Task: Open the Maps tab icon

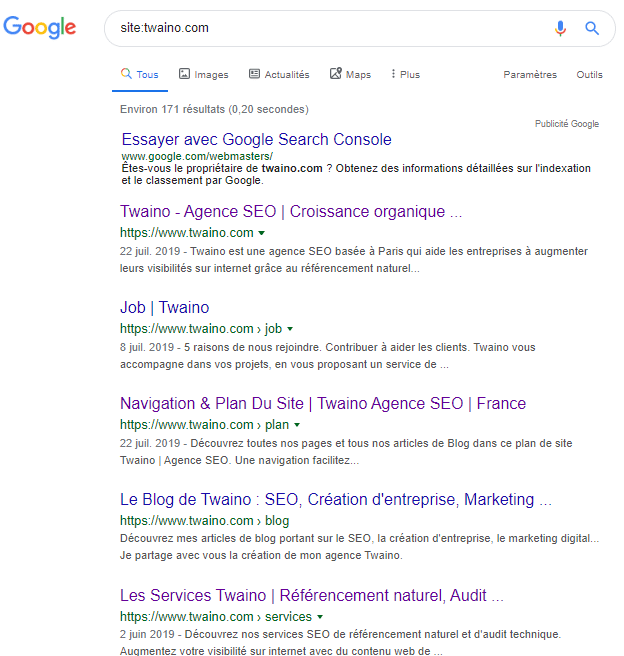Action: coord(335,74)
